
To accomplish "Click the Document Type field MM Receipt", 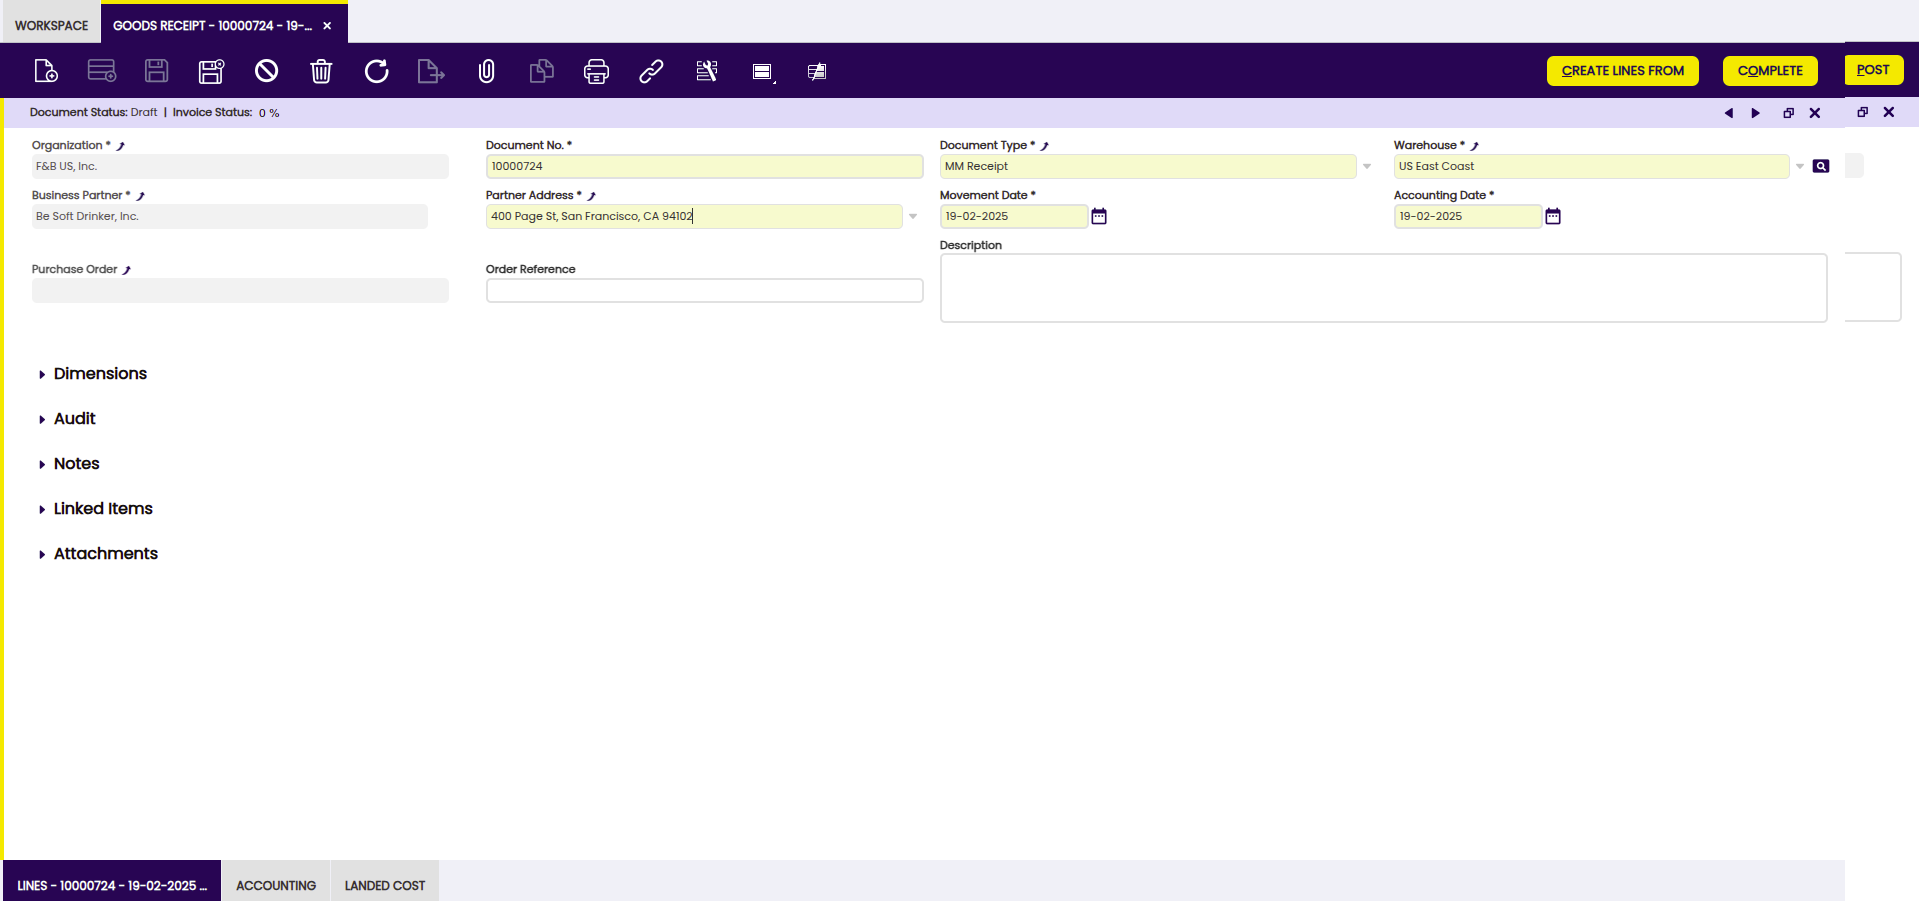I will pyautogui.click(x=1148, y=166).
